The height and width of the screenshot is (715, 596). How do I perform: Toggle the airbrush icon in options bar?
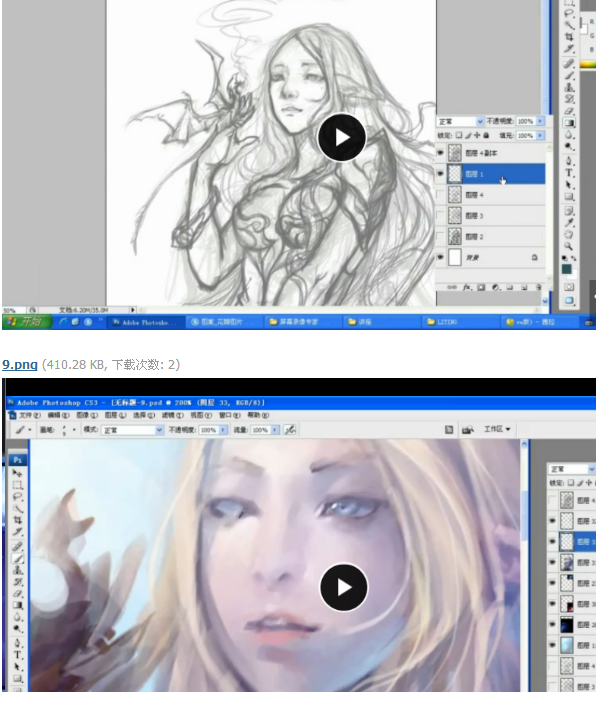click(x=290, y=430)
